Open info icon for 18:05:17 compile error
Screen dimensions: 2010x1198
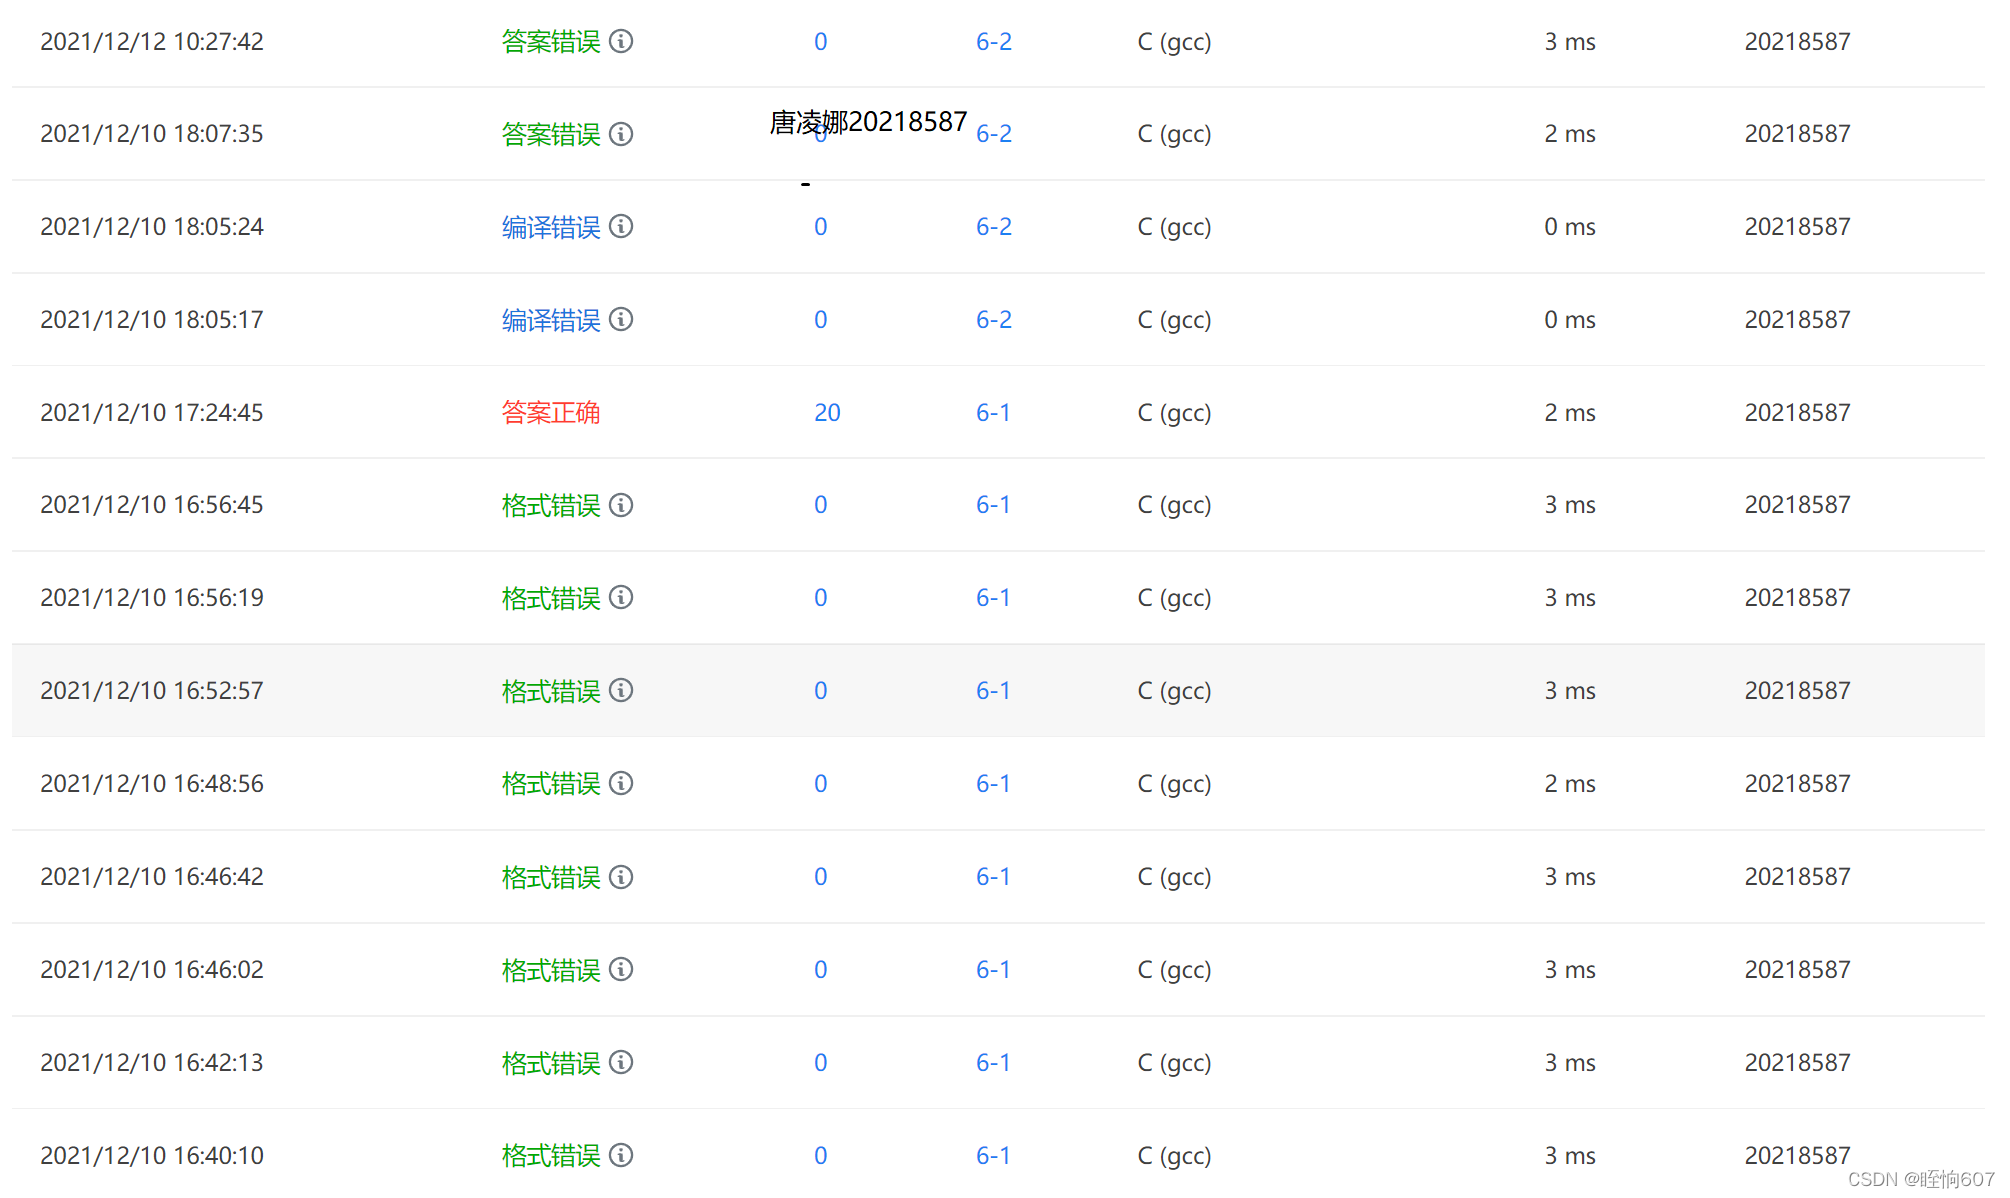(x=621, y=319)
